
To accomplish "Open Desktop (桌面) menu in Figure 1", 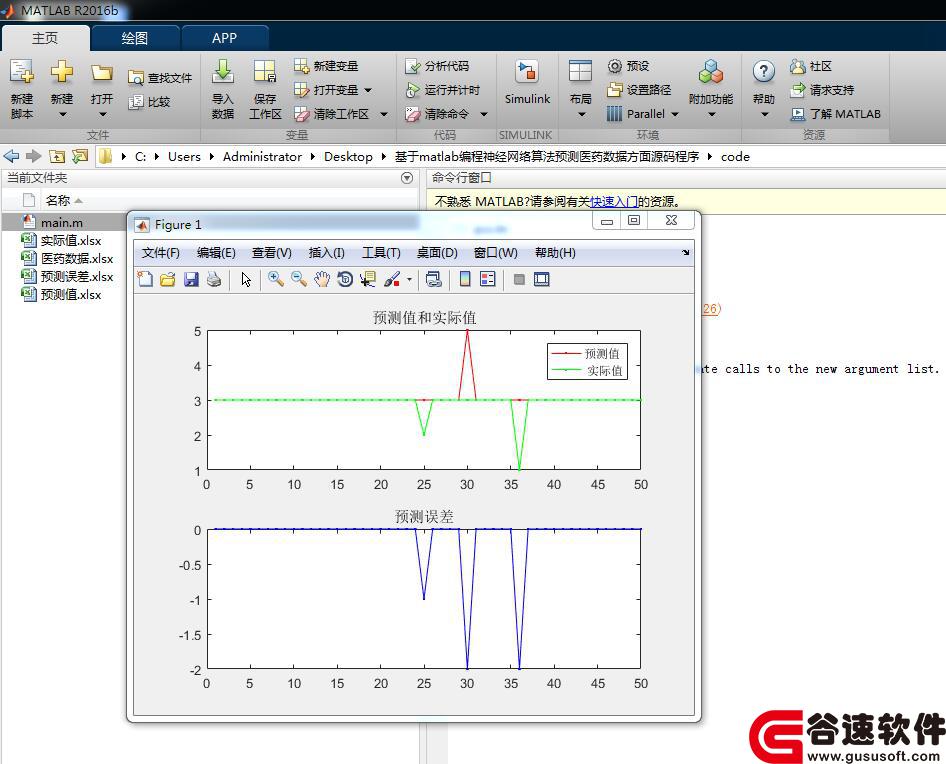I will coord(437,253).
